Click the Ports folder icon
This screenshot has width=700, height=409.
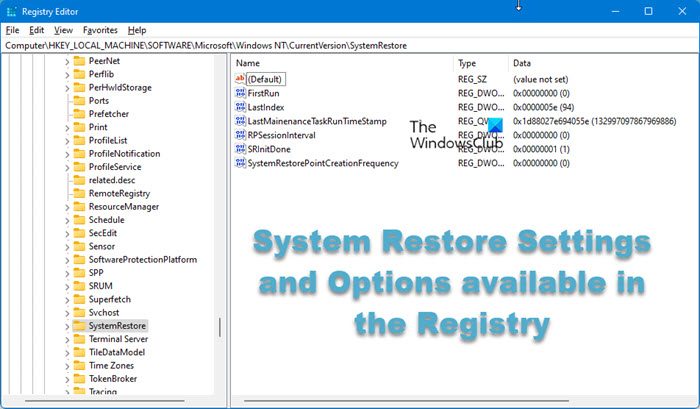(79, 100)
